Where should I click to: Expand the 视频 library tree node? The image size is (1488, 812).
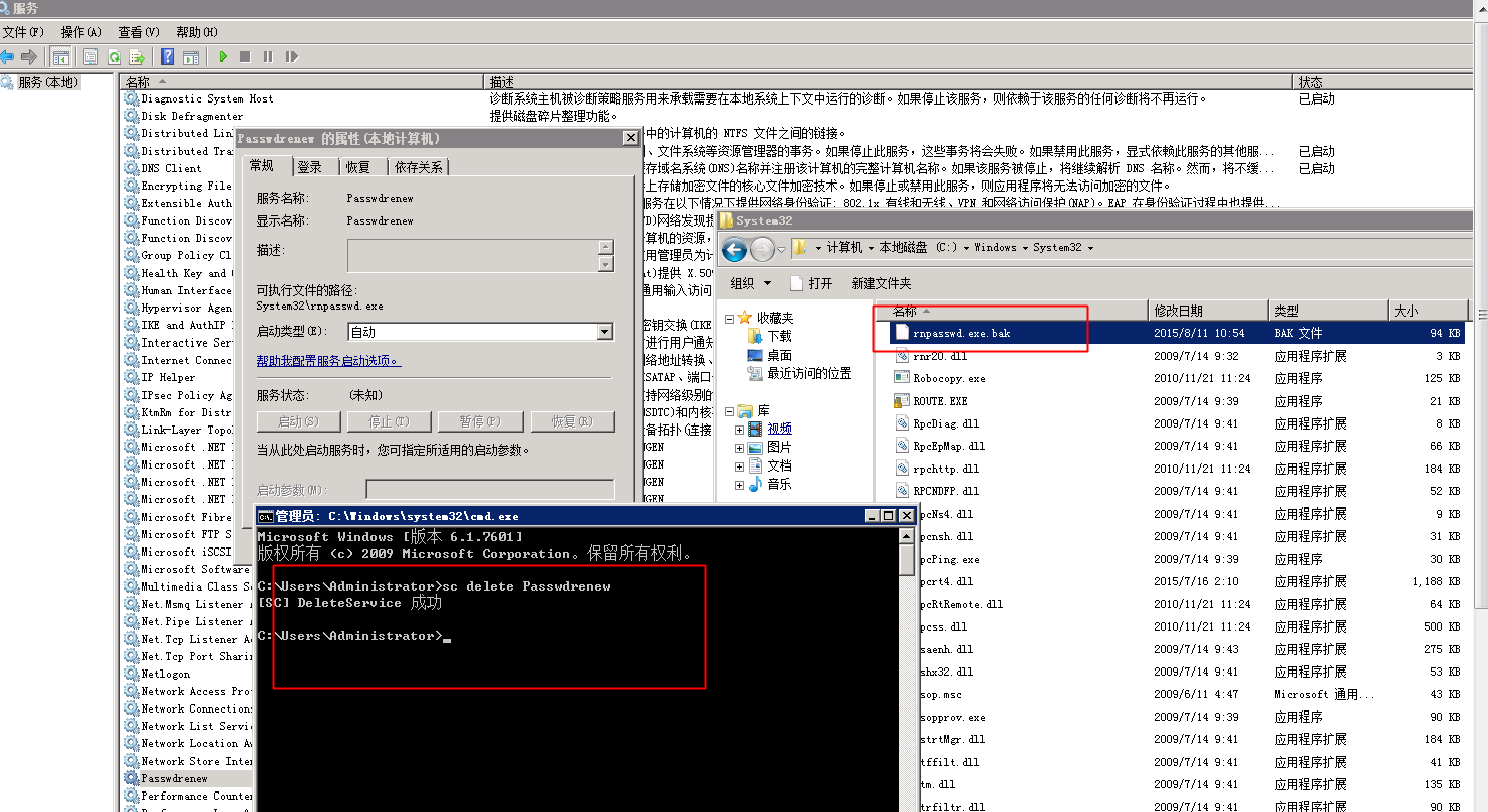pyautogui.click(x=740, y=430)
